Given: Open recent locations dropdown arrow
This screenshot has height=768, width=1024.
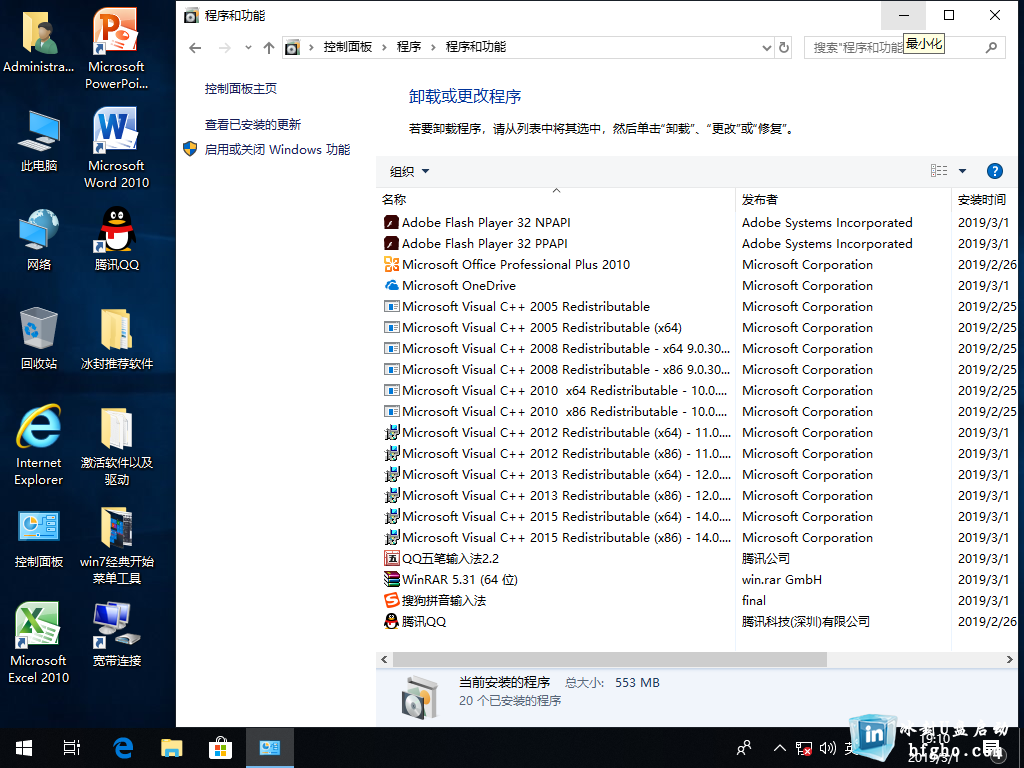Looking at the screenshot, I should (x=248, y=48).
